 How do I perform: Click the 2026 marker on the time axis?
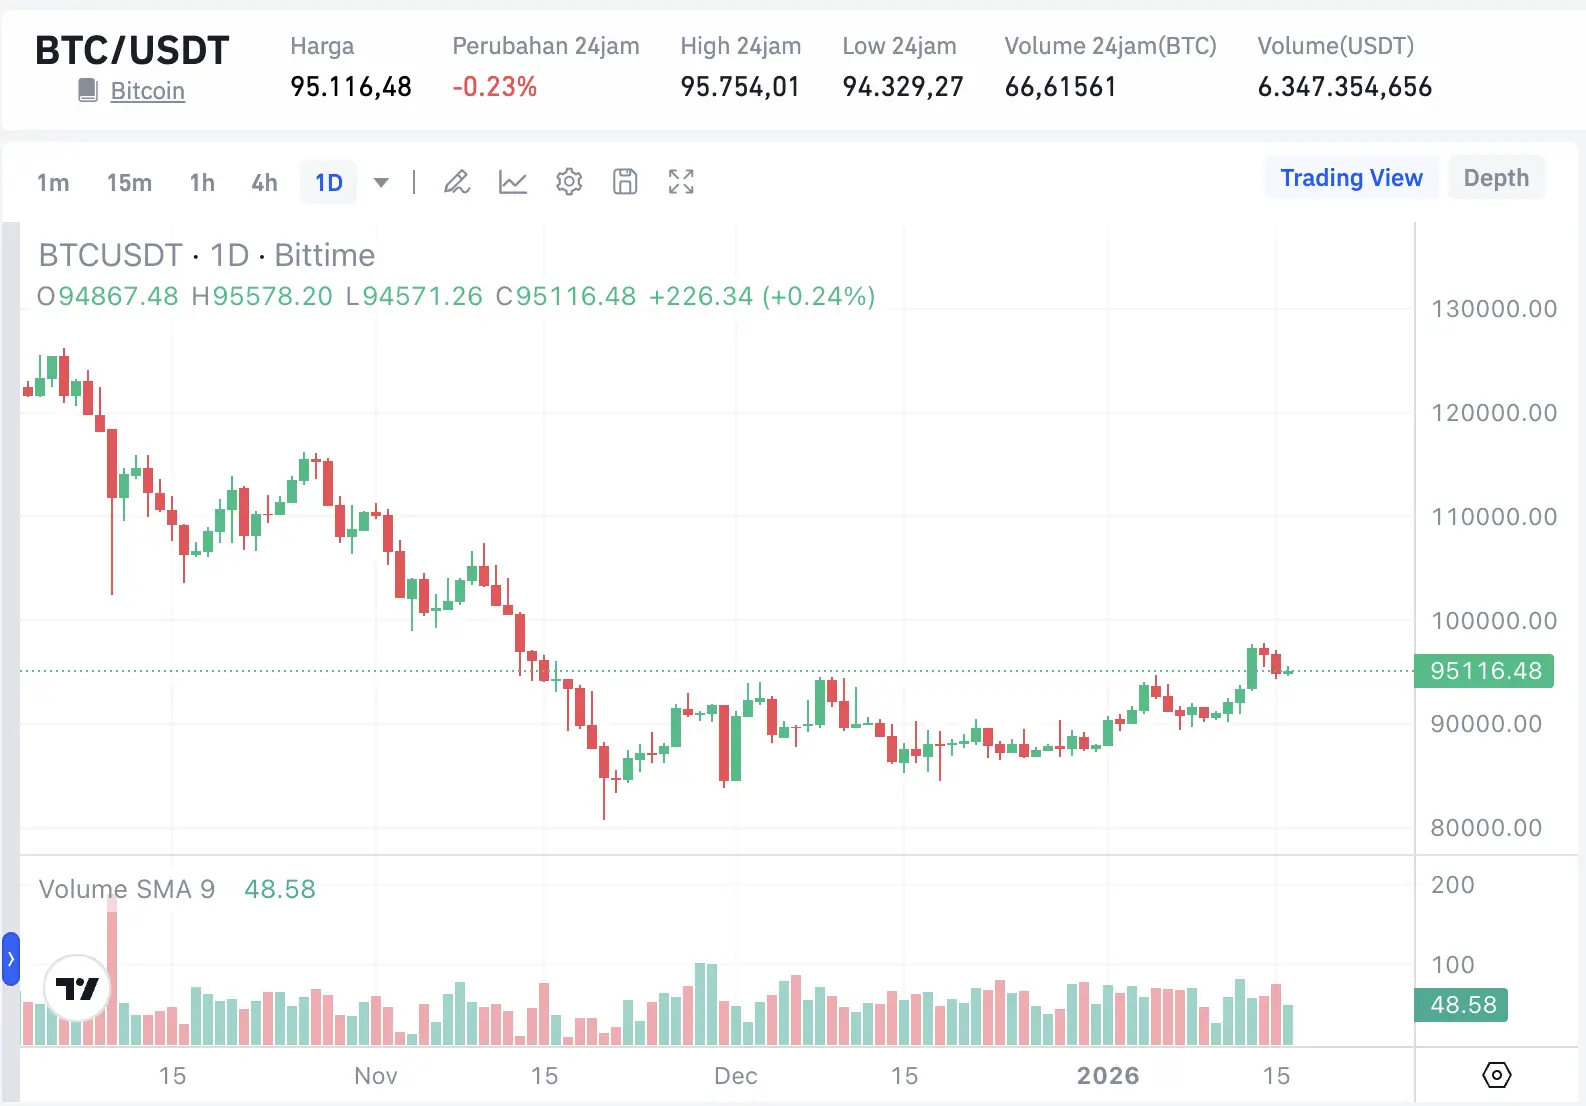click(x=1108, y=1076)
